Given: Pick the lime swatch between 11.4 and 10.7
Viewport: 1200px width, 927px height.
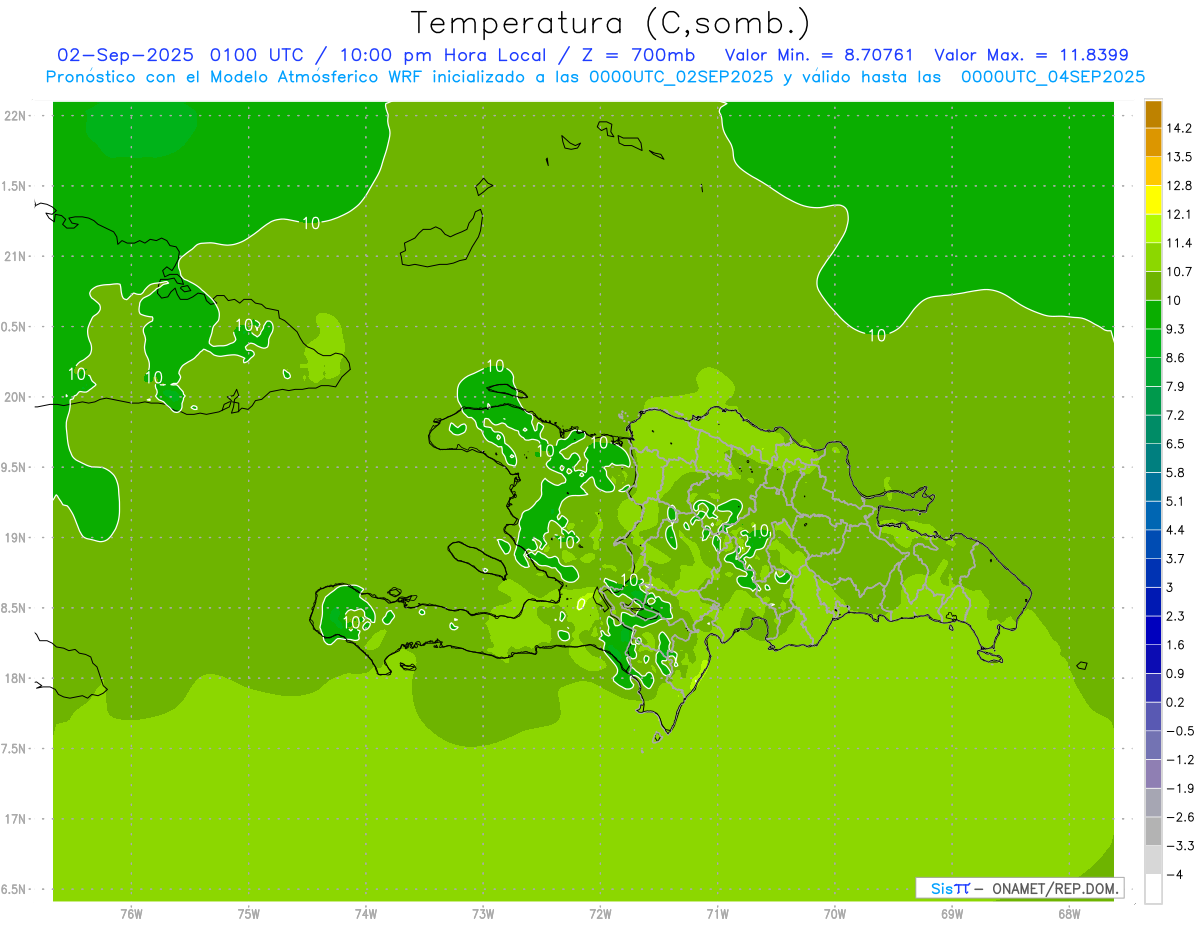Looking at the screenshot, I should coord(1153,258).
